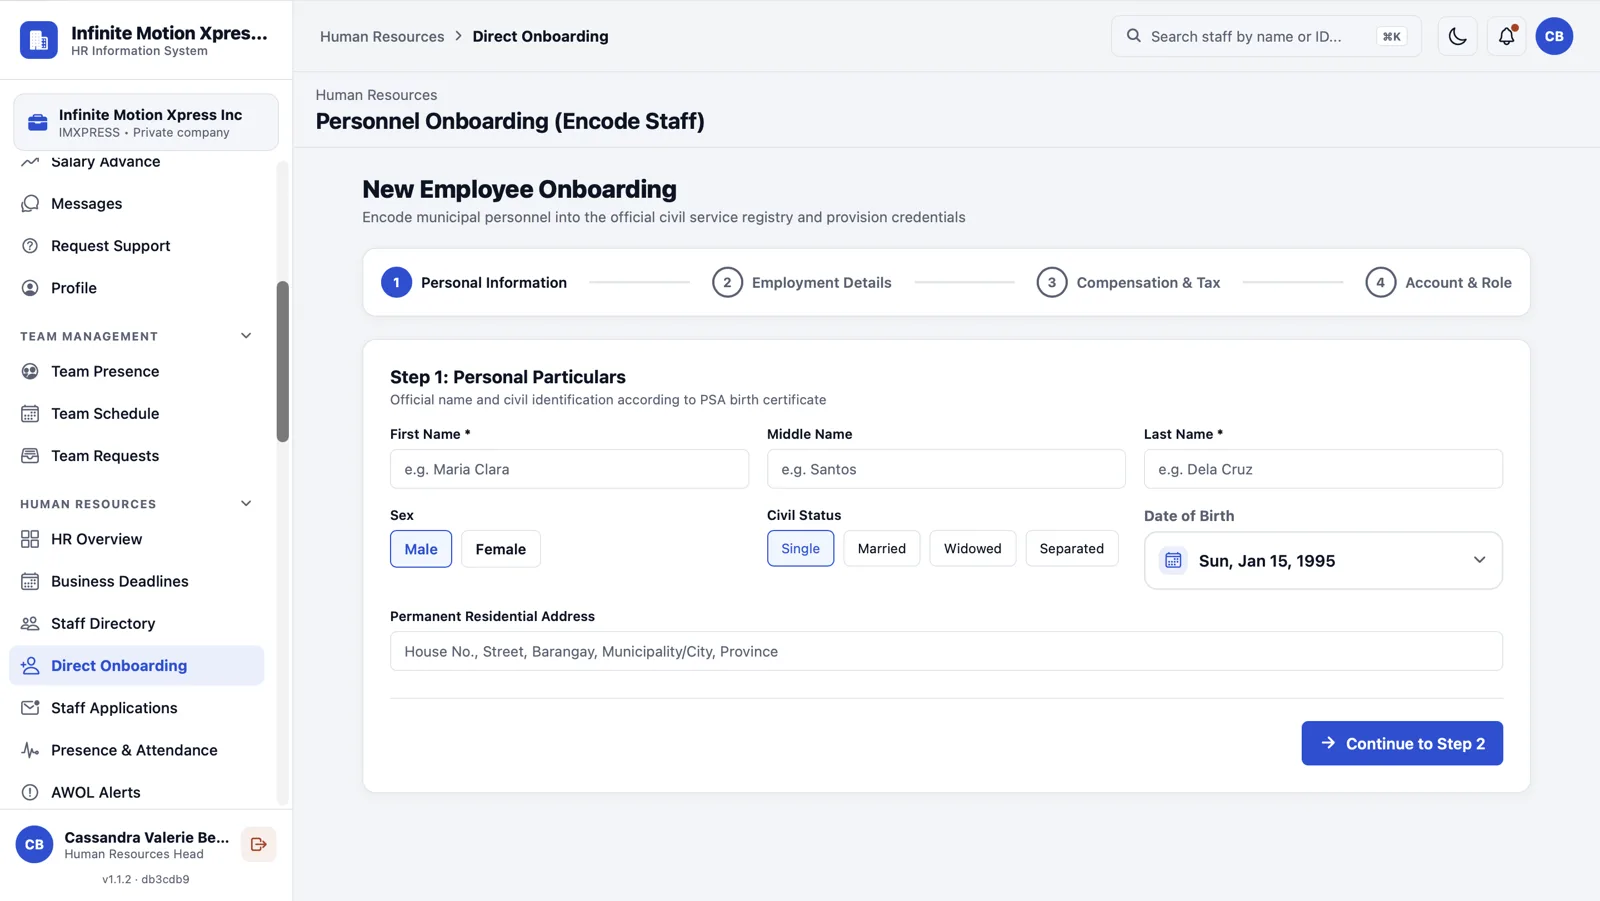Click the Messages chat bubble icon
This screenshot has height=901, width=1600.
(x=30, y=204)
